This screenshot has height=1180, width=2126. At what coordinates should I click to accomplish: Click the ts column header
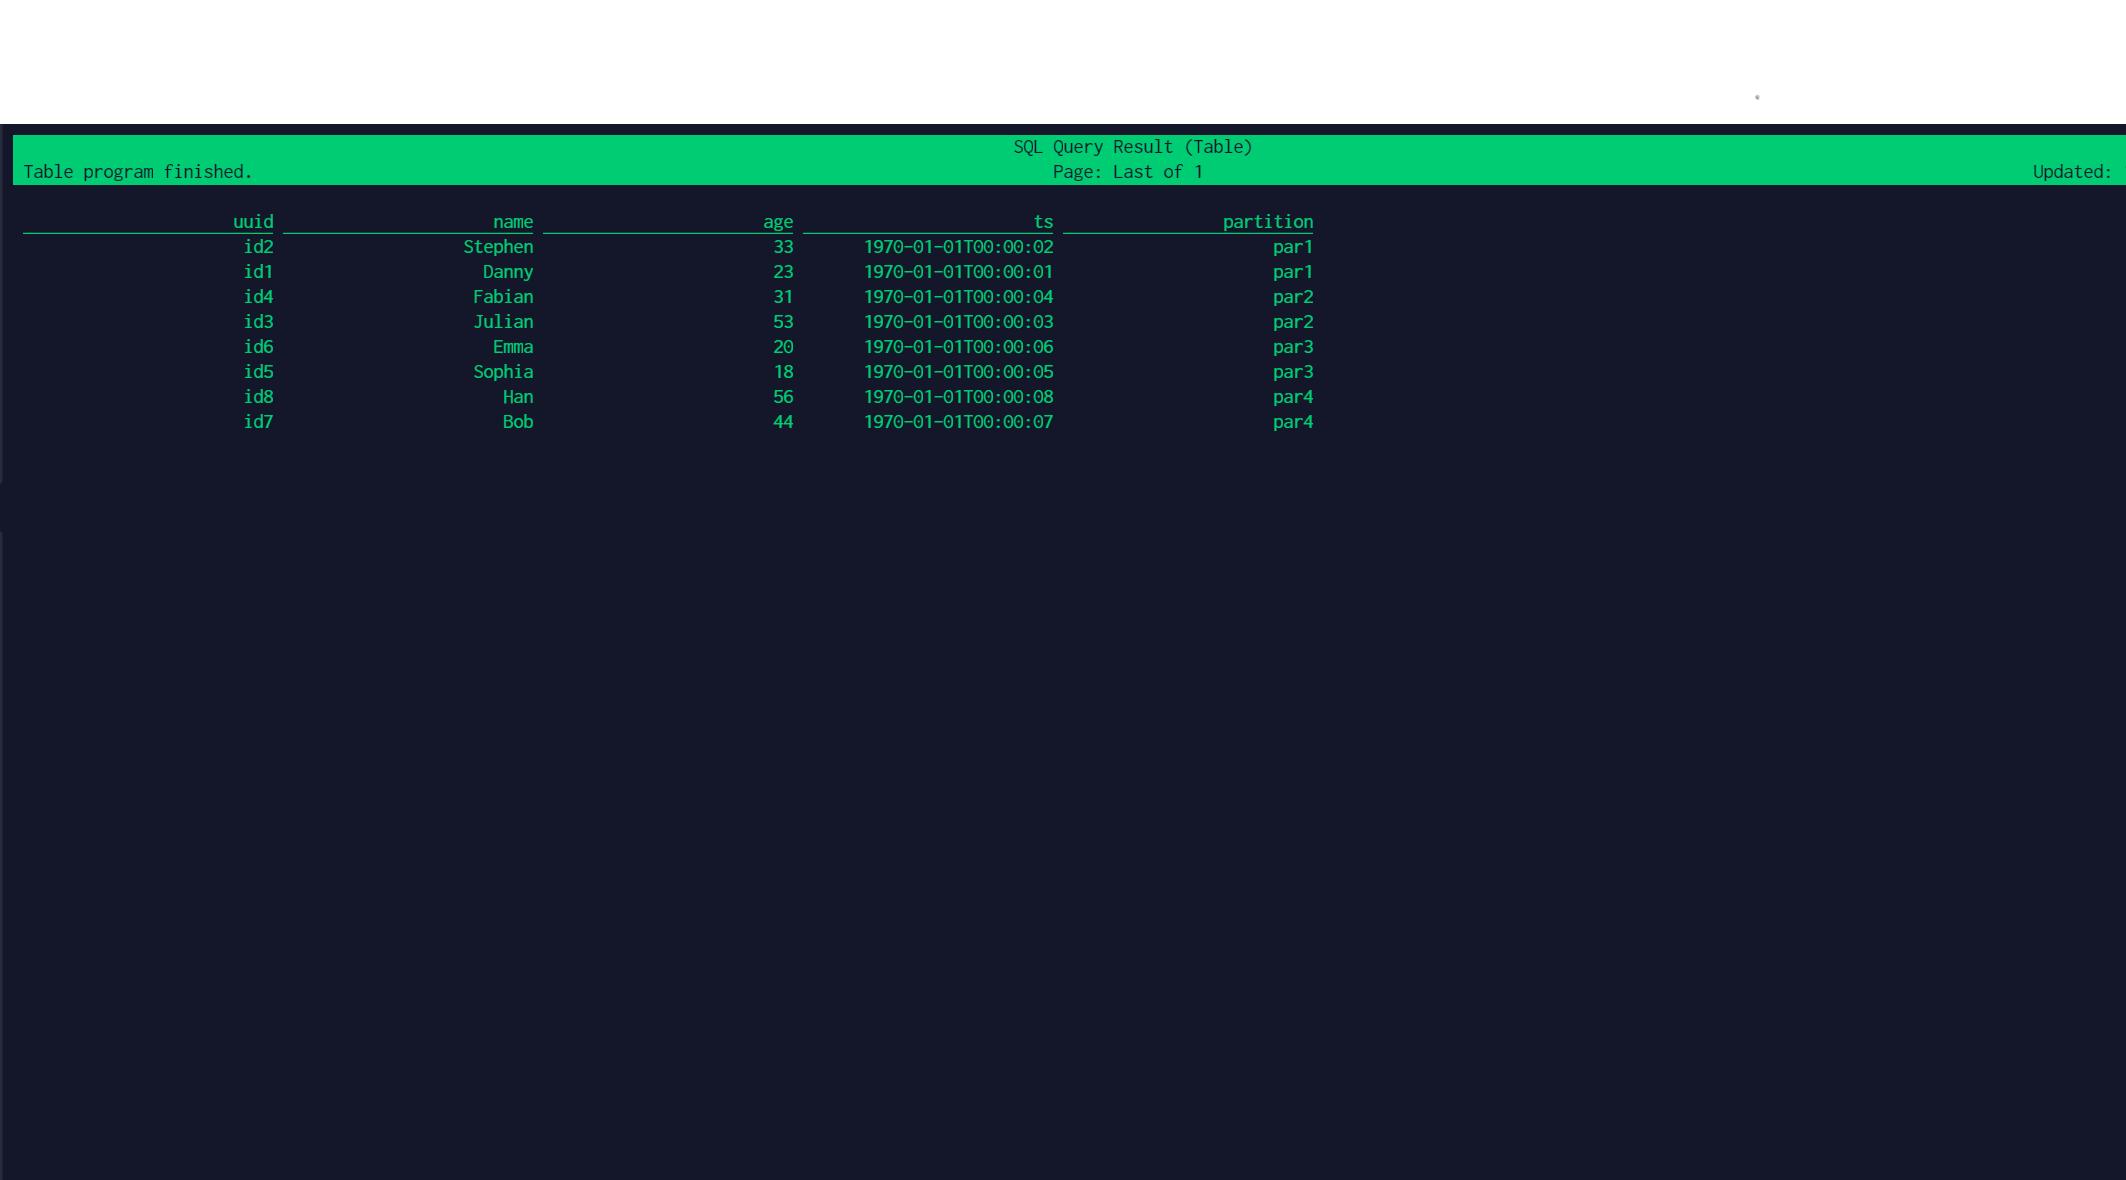pos(1042,222)
